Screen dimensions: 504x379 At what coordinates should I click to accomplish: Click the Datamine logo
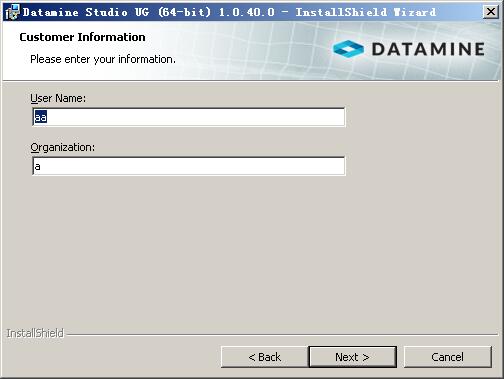pos(408,49)
